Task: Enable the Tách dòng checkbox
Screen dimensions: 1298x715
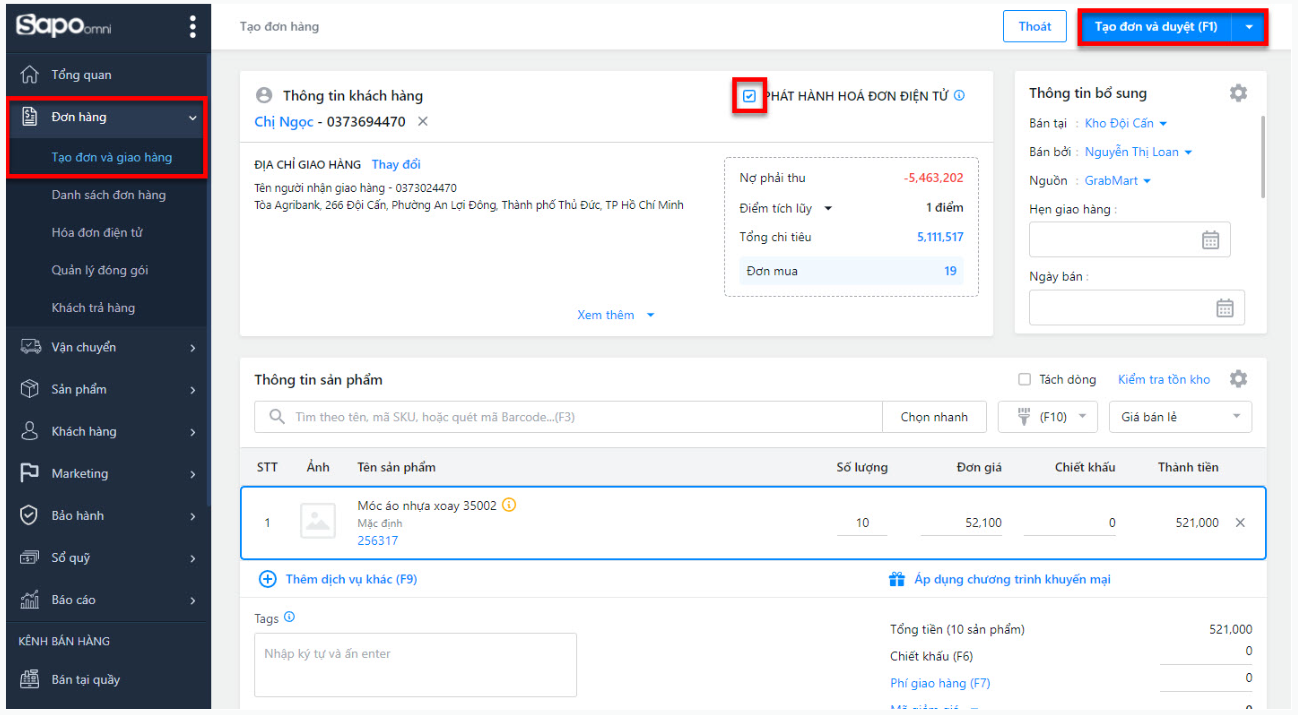Action: pos(1024,379)
